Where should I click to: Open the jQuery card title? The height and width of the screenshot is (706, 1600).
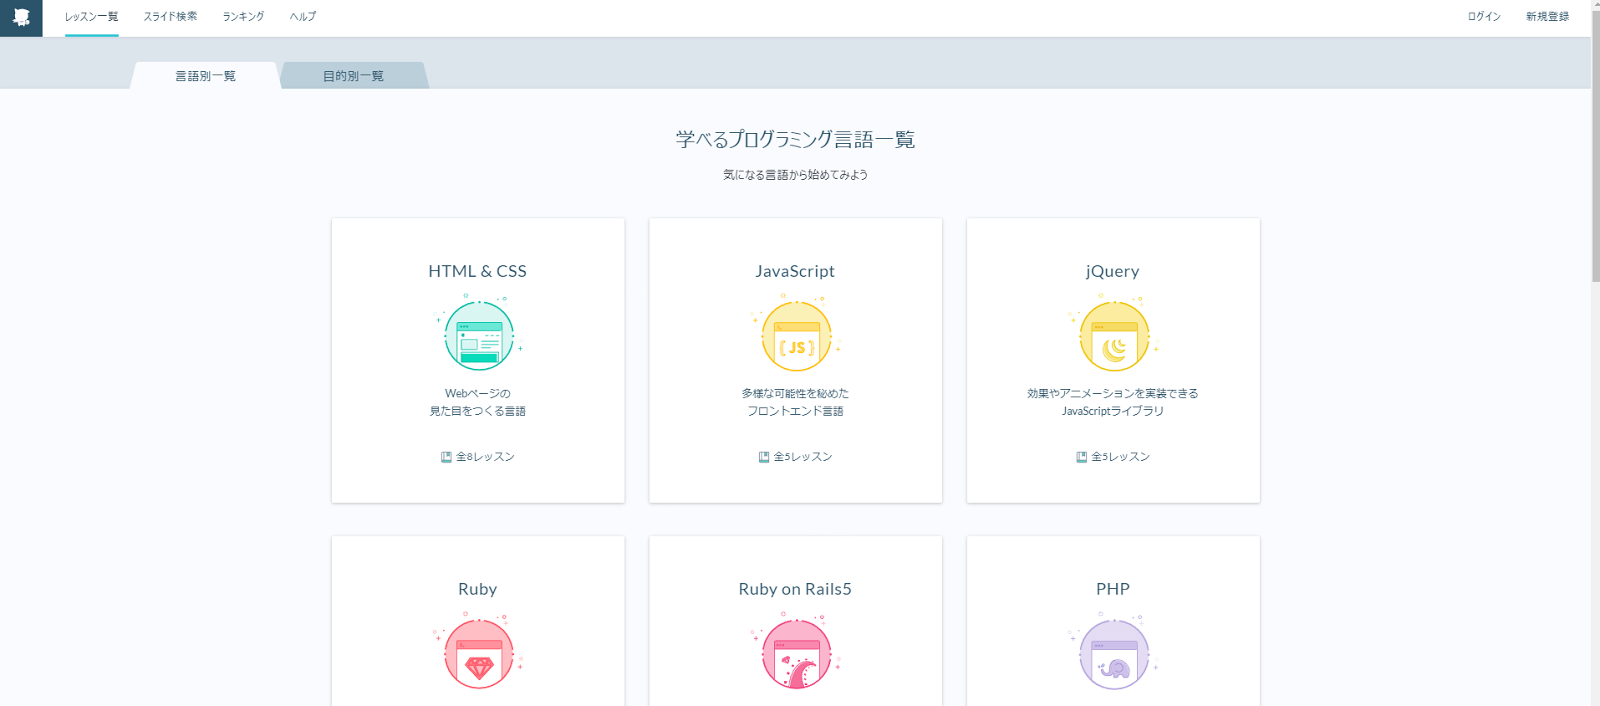click(1113, 271)
